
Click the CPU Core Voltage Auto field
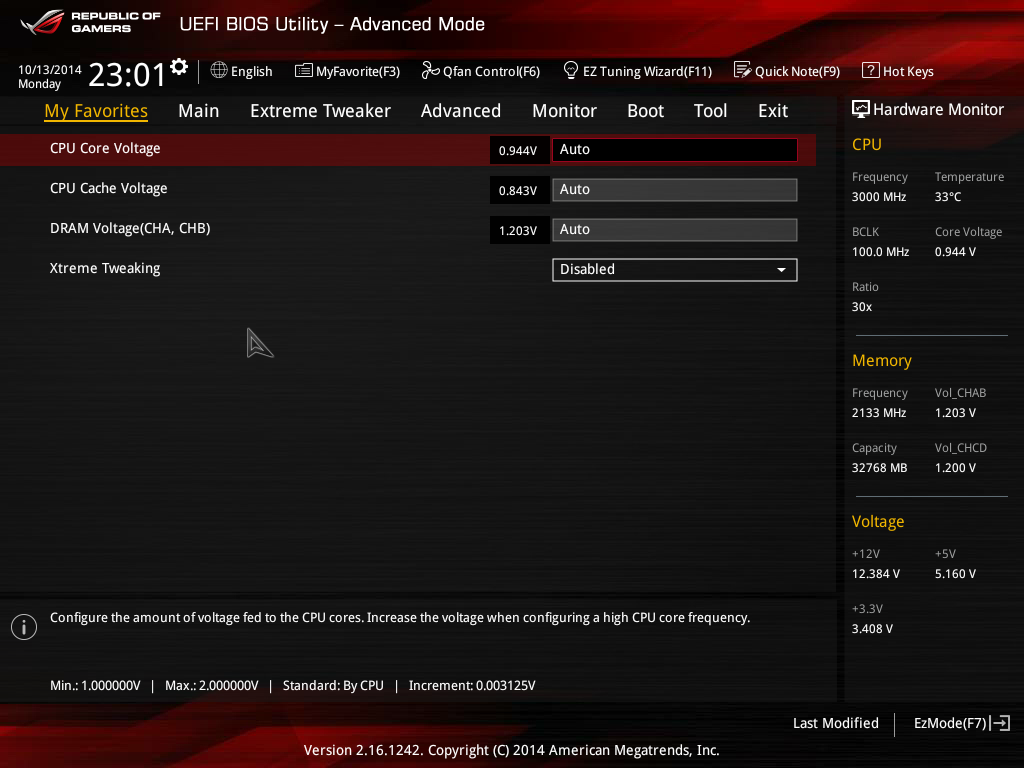coord(675,150)
